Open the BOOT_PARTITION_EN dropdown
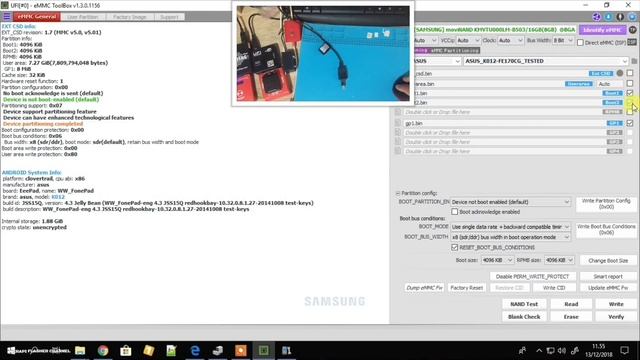The width and height of the screenshot is (640, 360). 510,202
